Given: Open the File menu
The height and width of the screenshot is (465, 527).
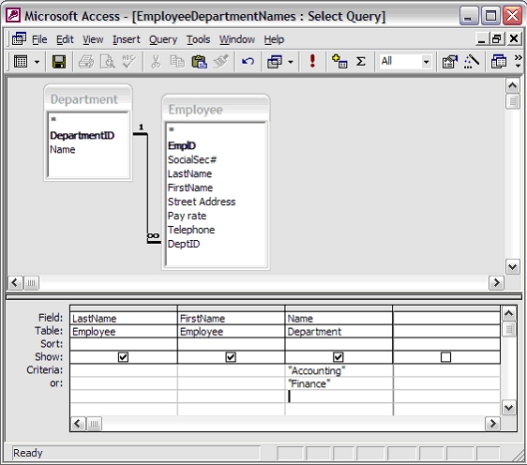Looking at the screenshot, I should (39, 39).
